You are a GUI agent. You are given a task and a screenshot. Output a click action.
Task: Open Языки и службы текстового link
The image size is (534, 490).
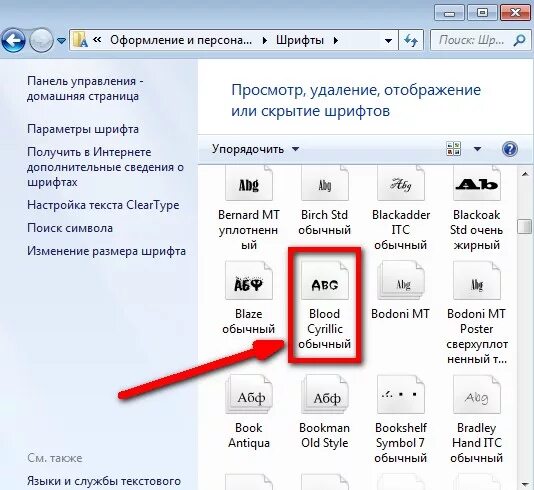click(x=104, y=481)
